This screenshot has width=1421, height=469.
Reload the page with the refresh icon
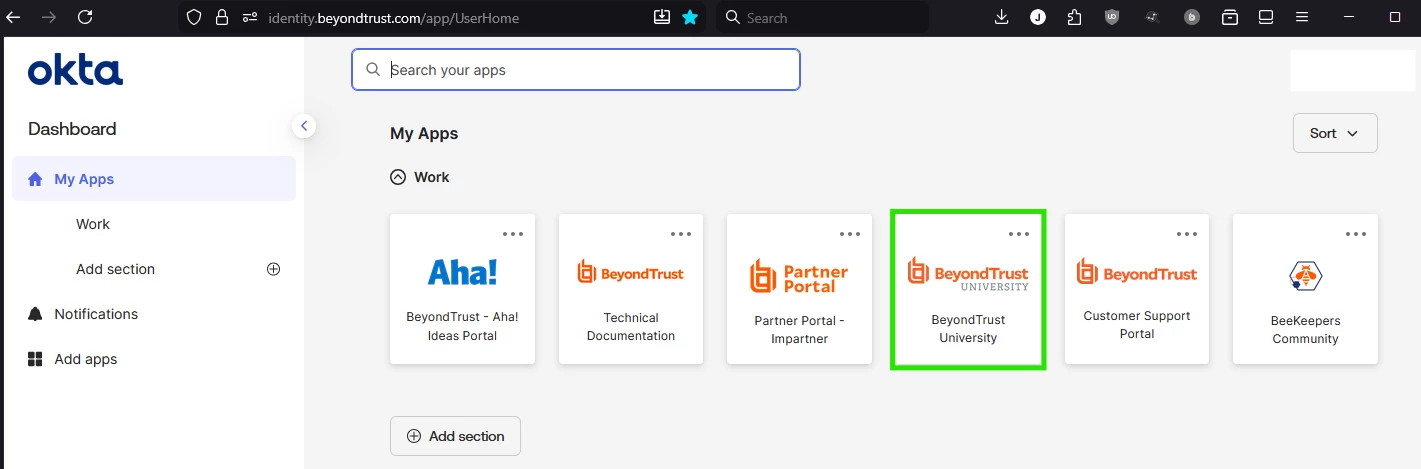(x=85, y=17)
